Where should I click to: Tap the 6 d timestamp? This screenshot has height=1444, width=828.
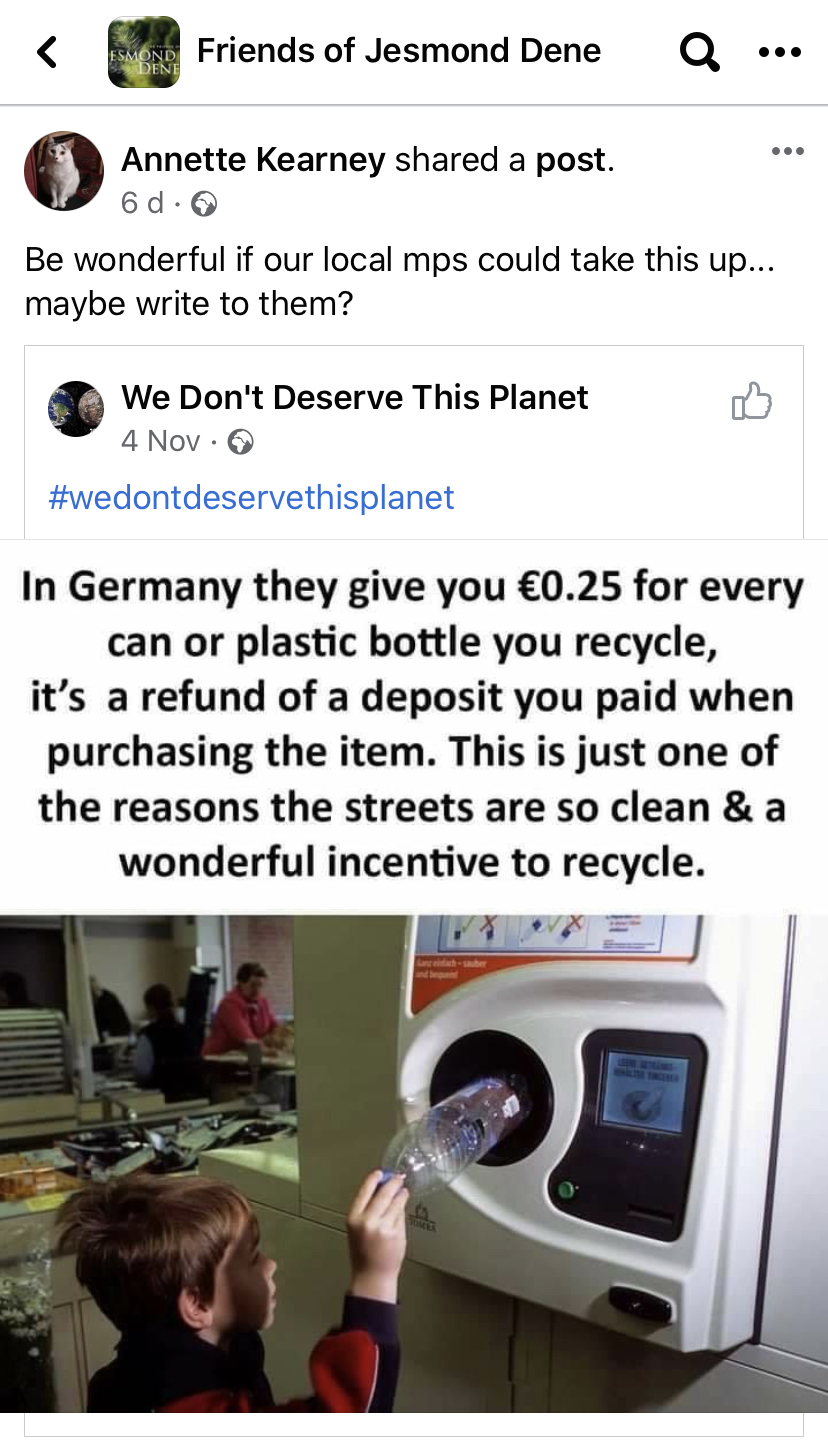(142, 203)
